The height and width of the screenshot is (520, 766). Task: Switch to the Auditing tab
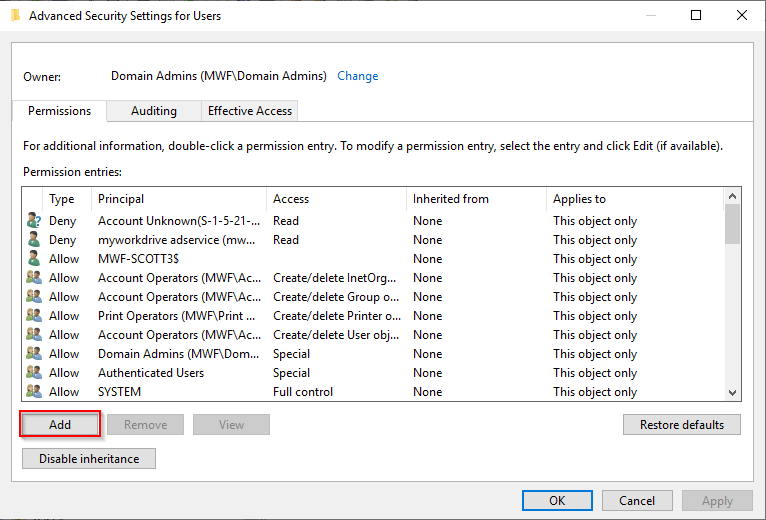pos(153,111)
